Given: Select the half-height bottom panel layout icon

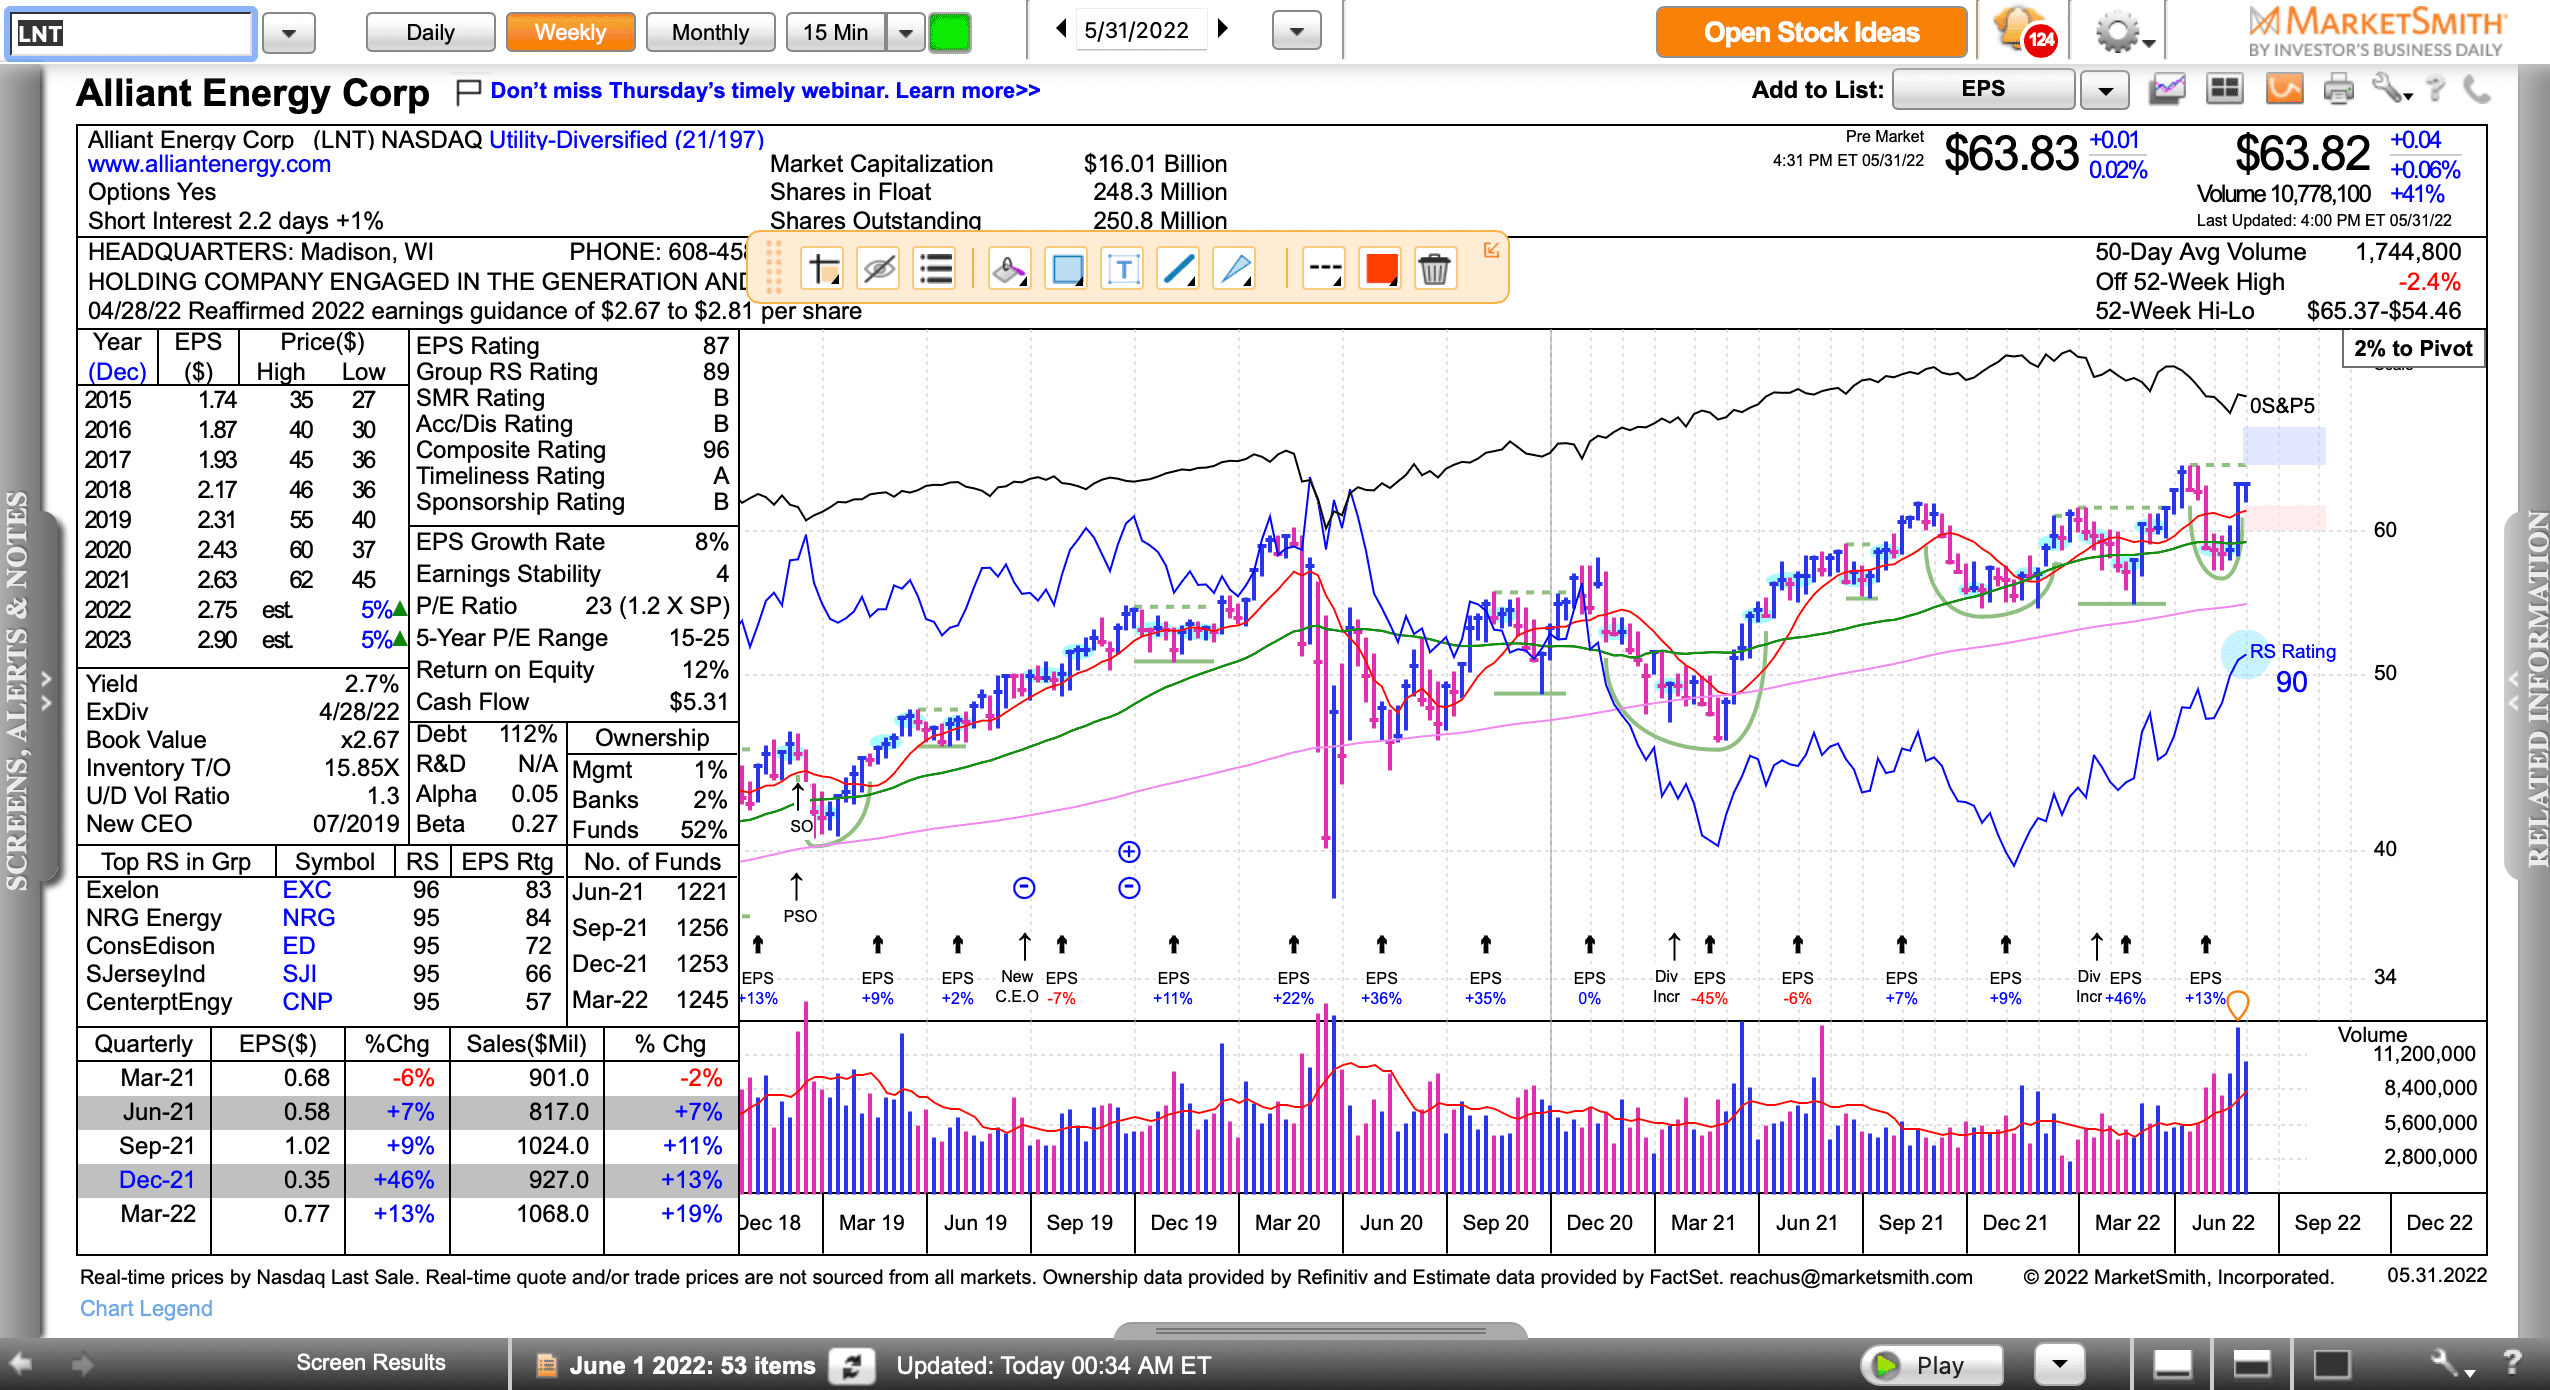Looking at the screenshot, I should (2252, 1364).
